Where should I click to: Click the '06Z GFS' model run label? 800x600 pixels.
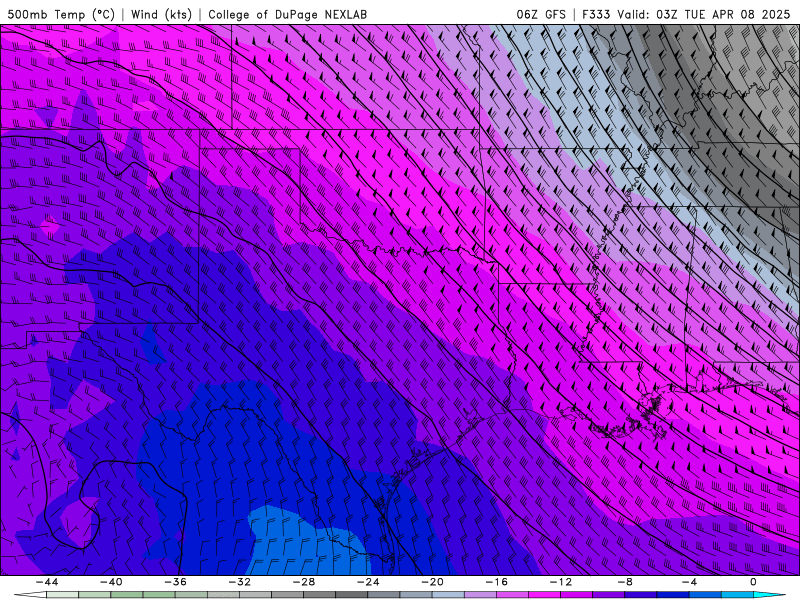[x=541, y=15]
